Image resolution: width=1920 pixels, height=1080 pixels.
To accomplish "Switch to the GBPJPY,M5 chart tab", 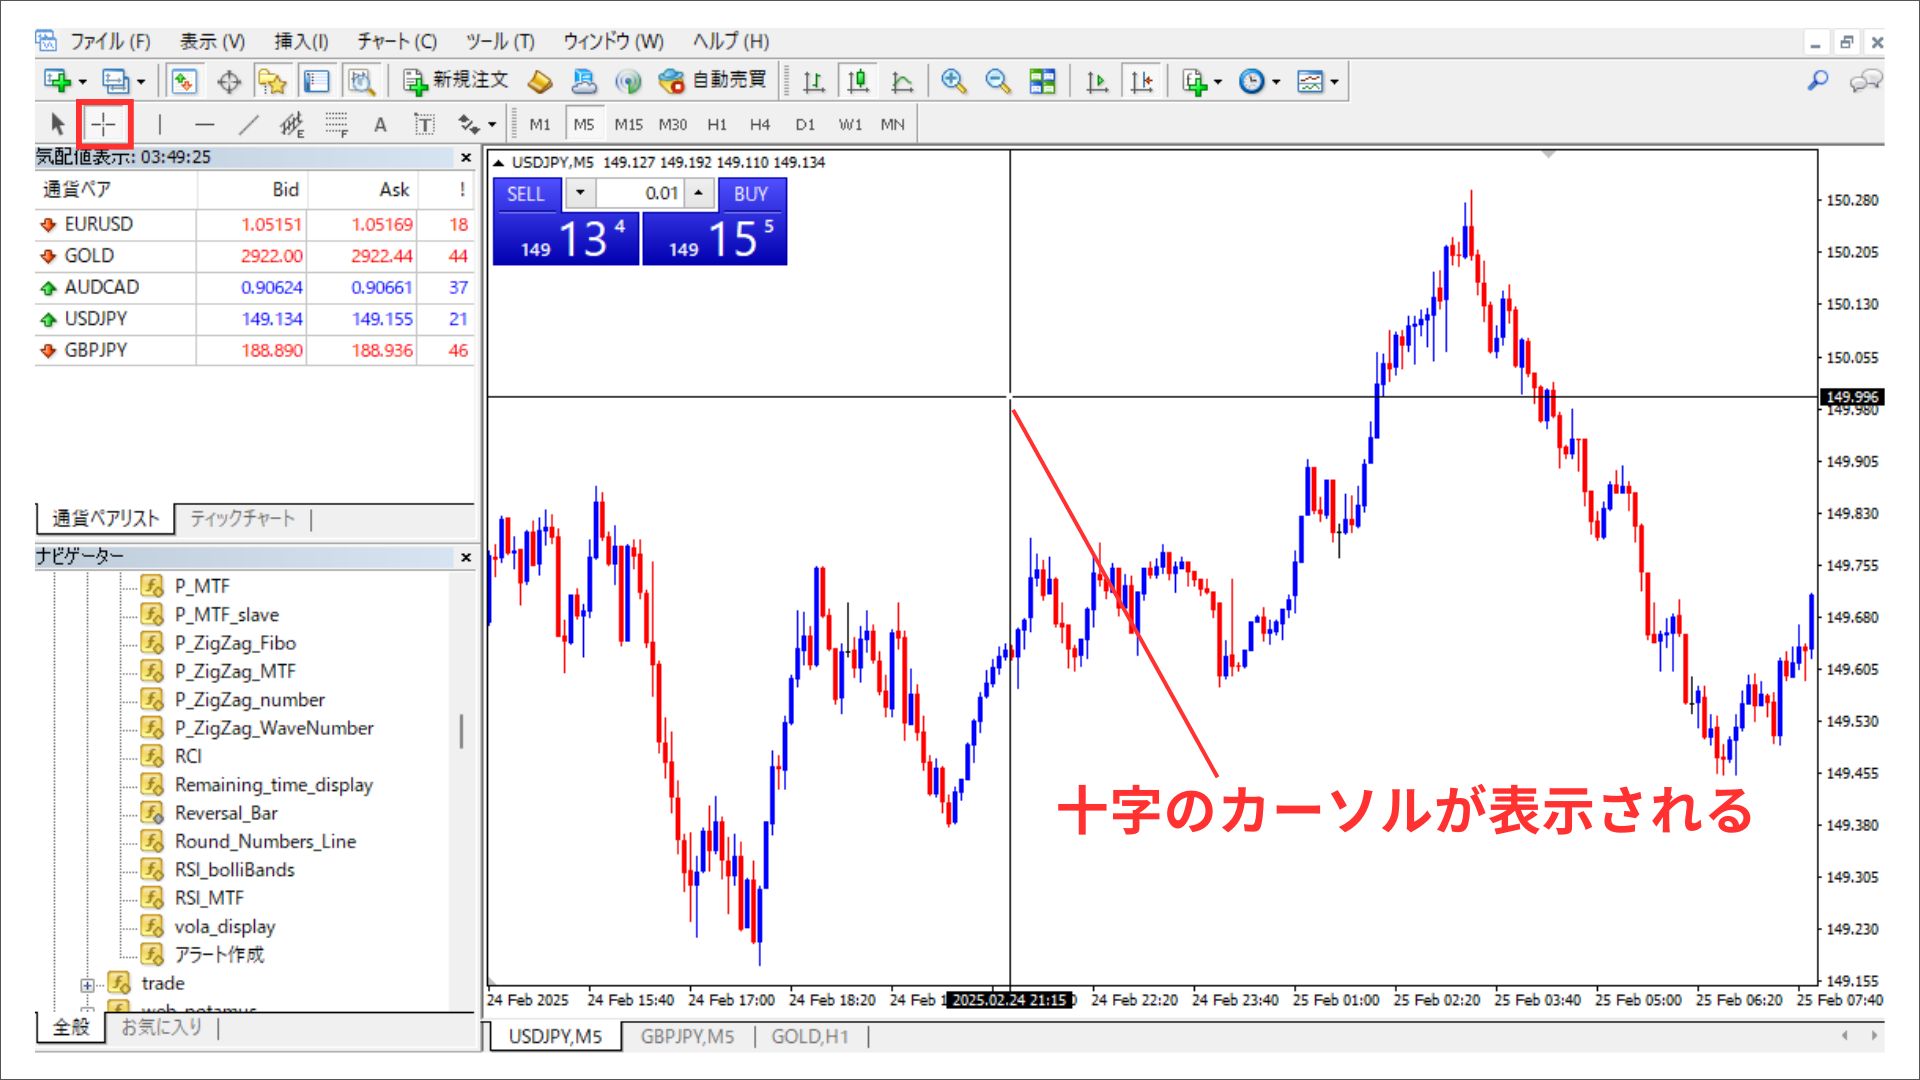I will [687, 1037].
